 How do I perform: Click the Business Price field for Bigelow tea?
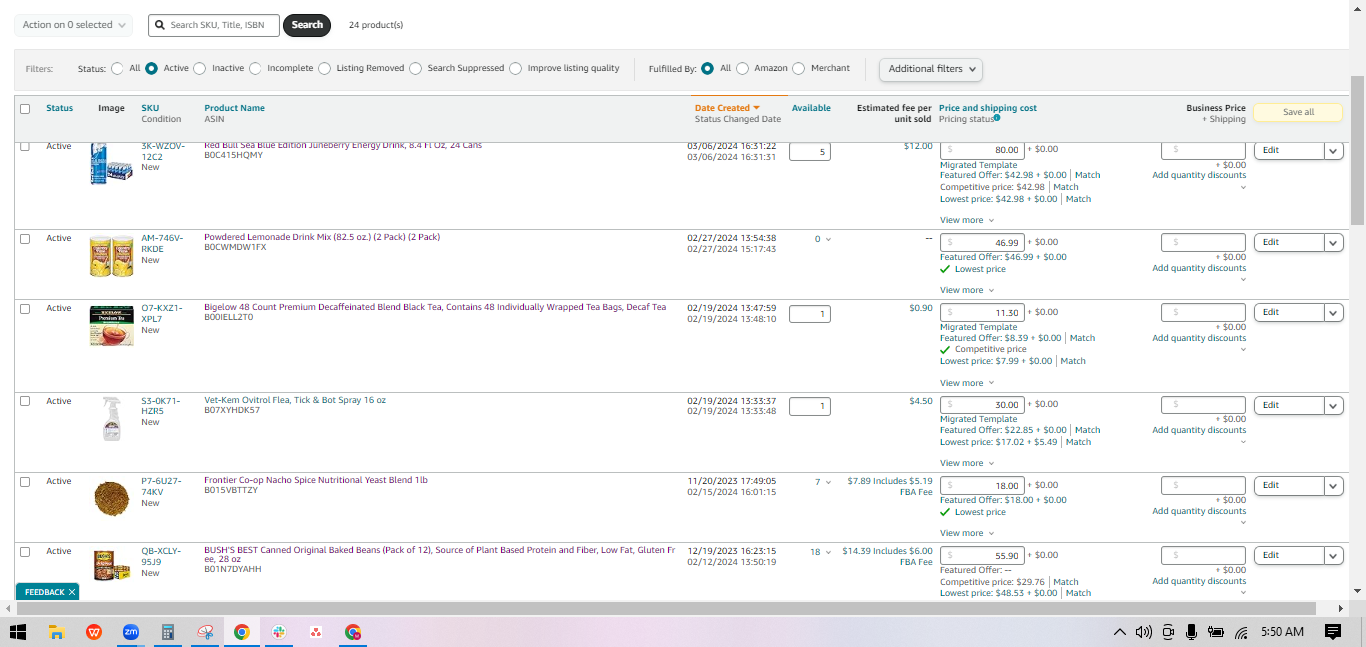[x=1203, y=312]
